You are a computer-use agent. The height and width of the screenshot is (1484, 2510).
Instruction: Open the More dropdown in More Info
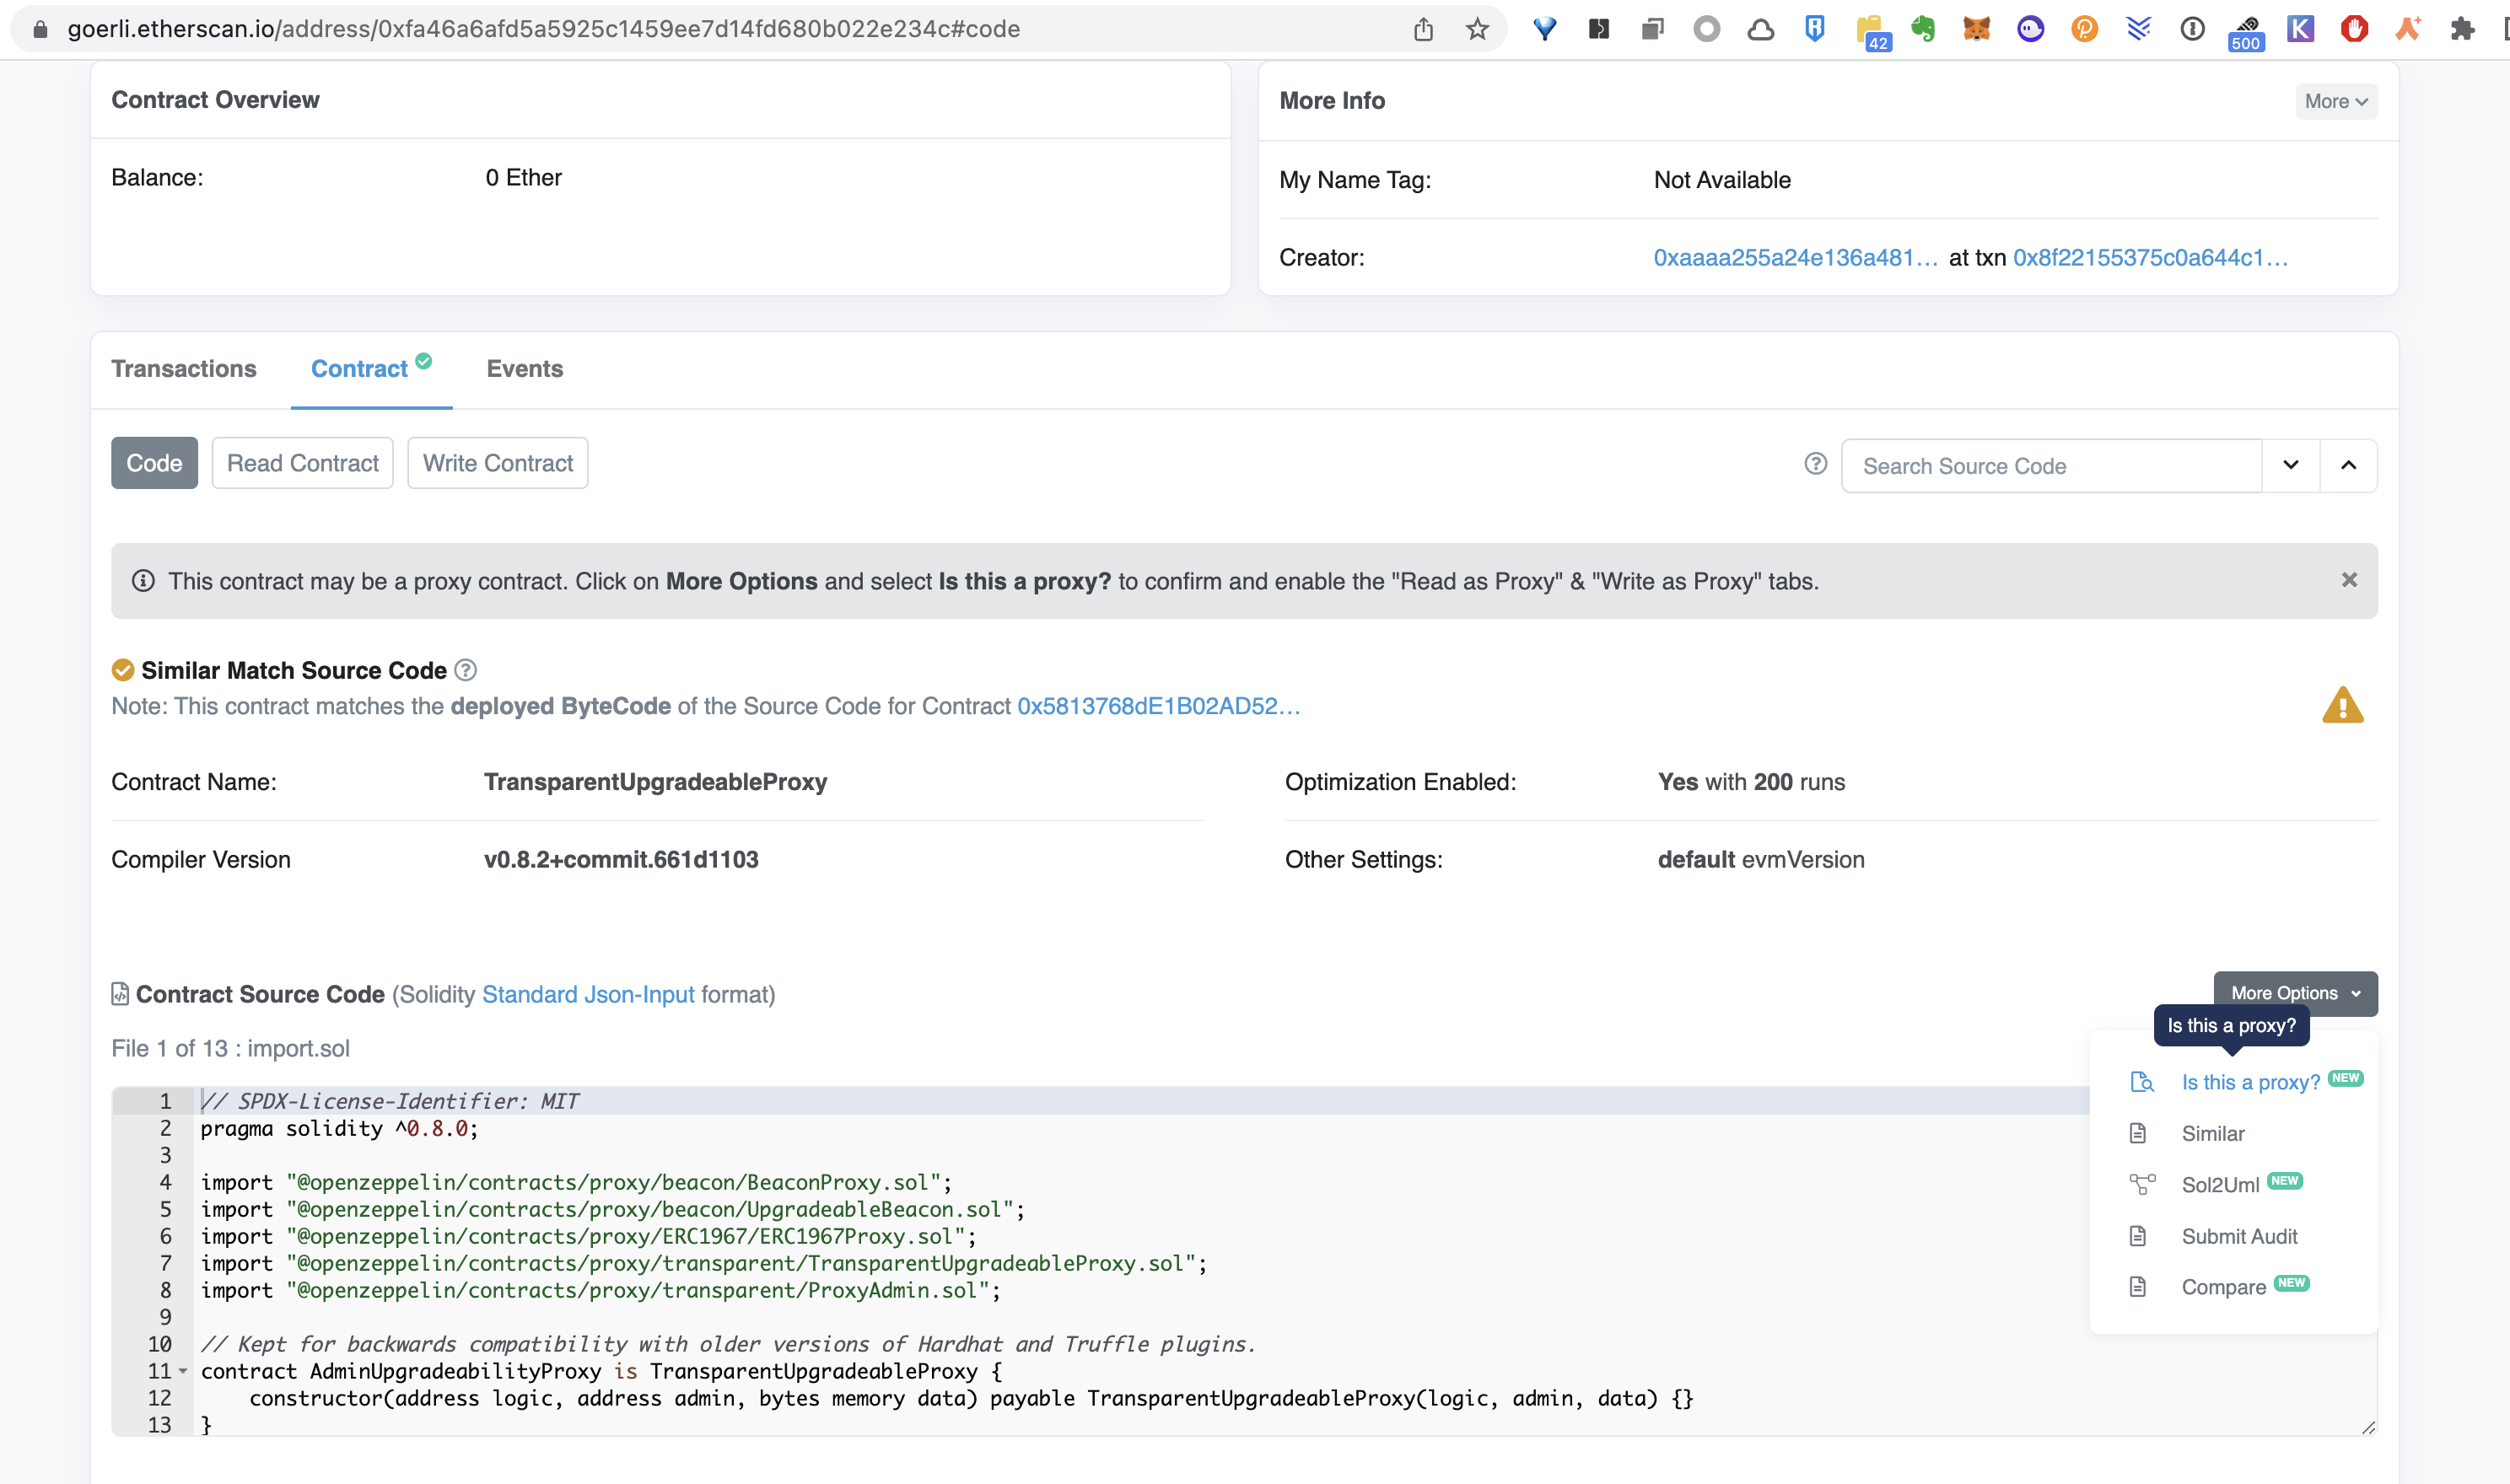coord(2335,101)
